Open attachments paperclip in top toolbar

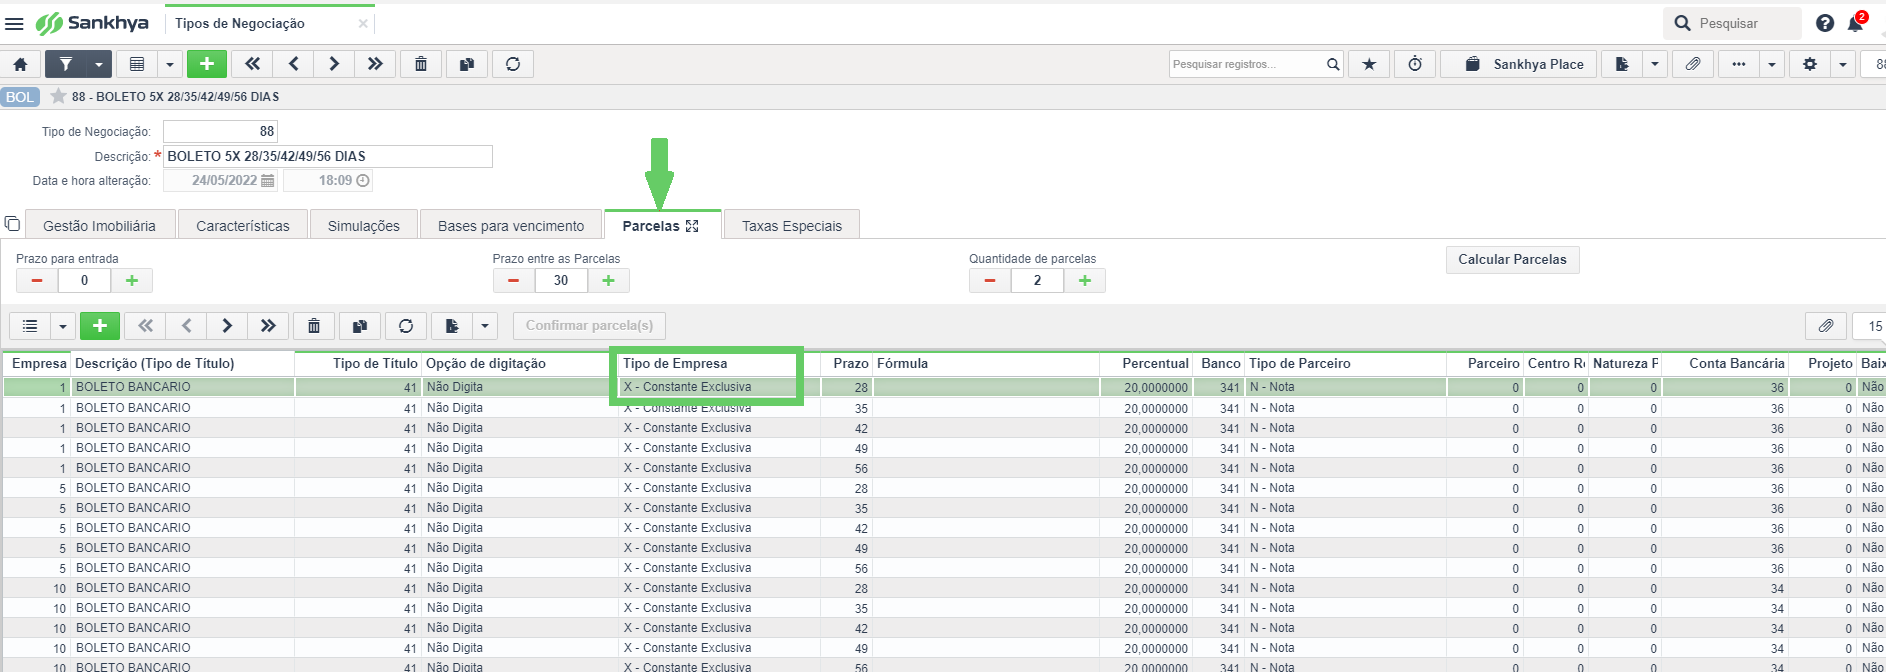(x=1692, y=64)
